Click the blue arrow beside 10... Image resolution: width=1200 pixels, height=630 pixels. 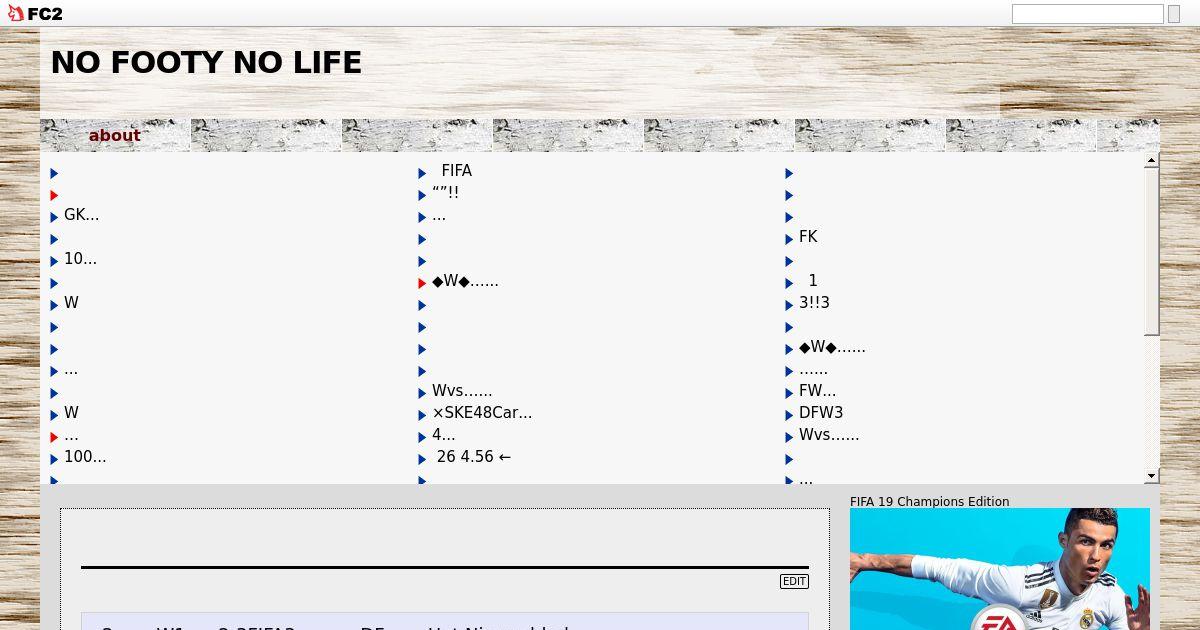tap(54, 261)
